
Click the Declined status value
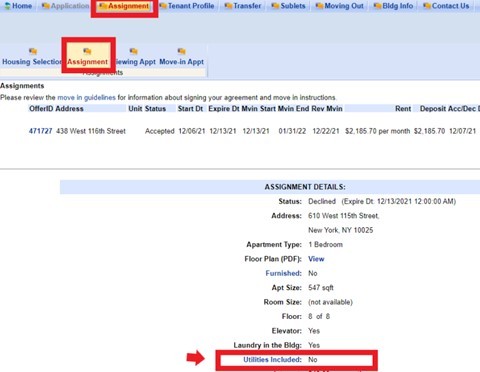pos(322,201)
